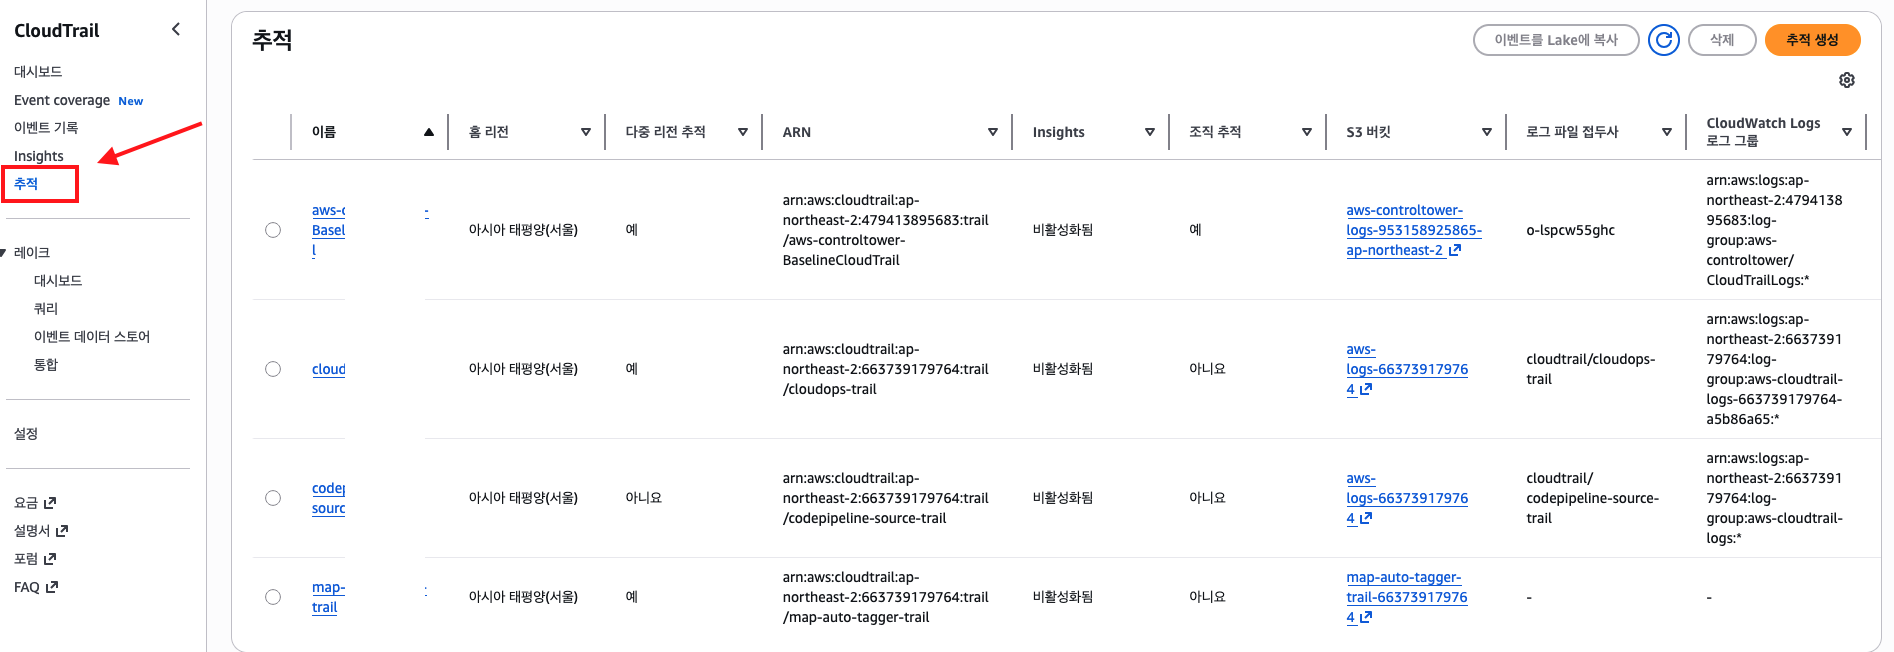Open the codepipeline source trail name link
Image resolution: width=1894 pixels, height=652 pixels.
pyautogui.click(x=328, y=498)
